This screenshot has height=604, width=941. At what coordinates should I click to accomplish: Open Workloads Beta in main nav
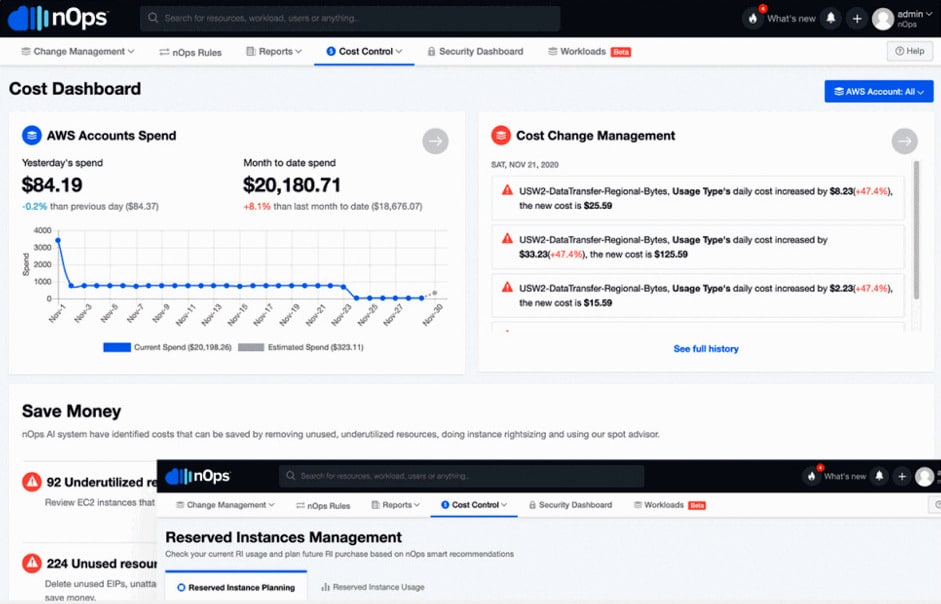[x=589, y=52]
